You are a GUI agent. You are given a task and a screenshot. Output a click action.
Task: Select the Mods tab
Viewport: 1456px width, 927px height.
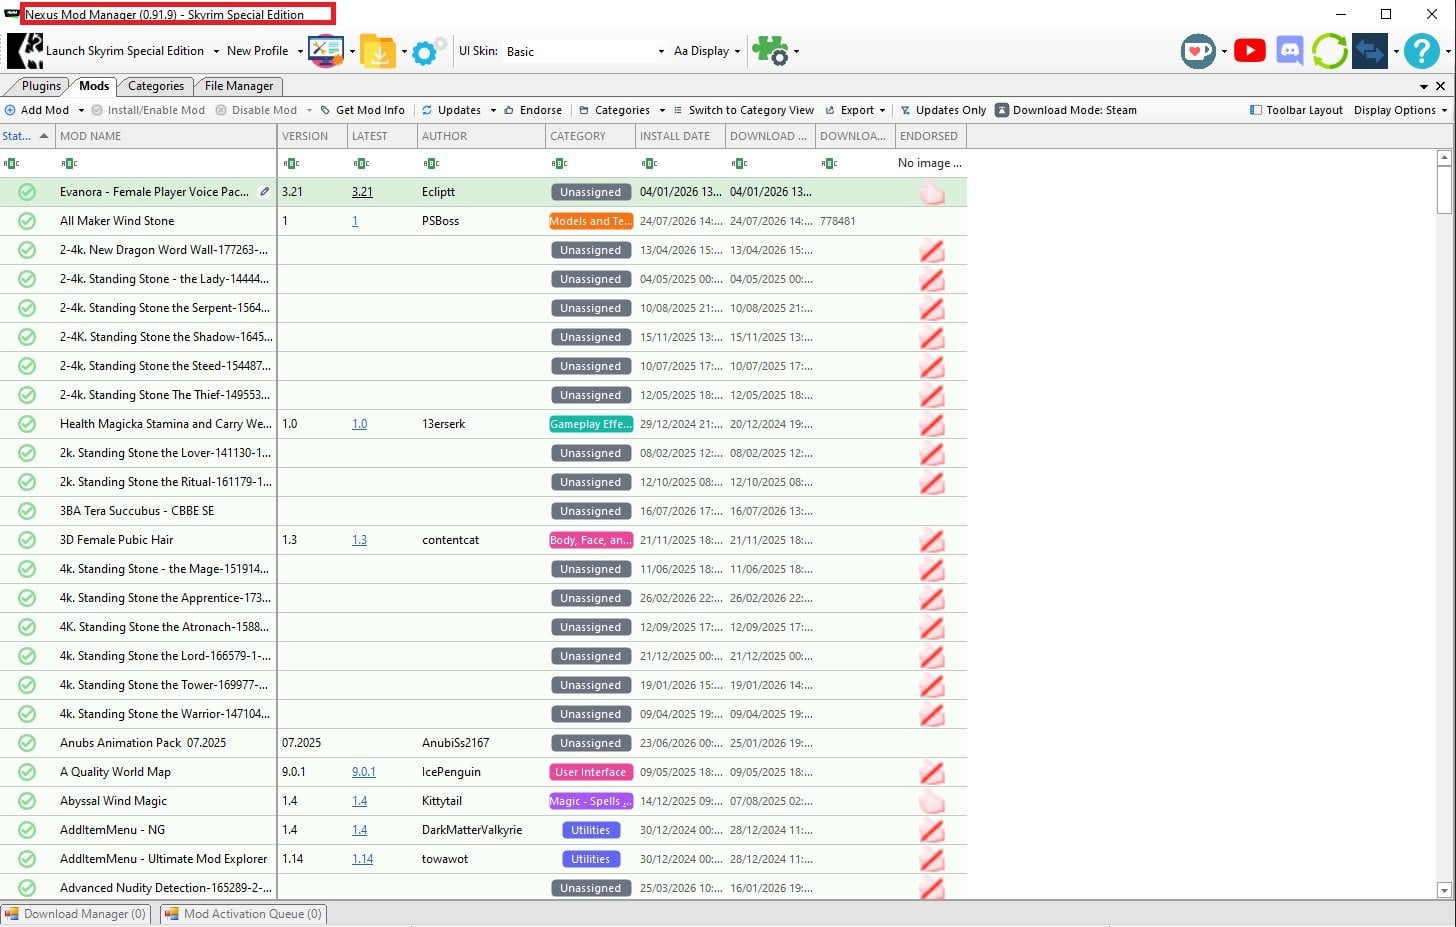coord(94,86)
